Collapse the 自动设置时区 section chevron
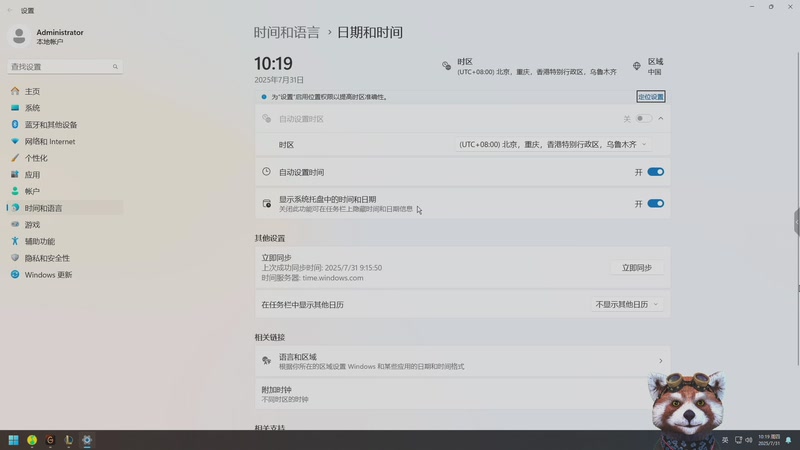Viewport: 800px width, 450px height. 661,118
